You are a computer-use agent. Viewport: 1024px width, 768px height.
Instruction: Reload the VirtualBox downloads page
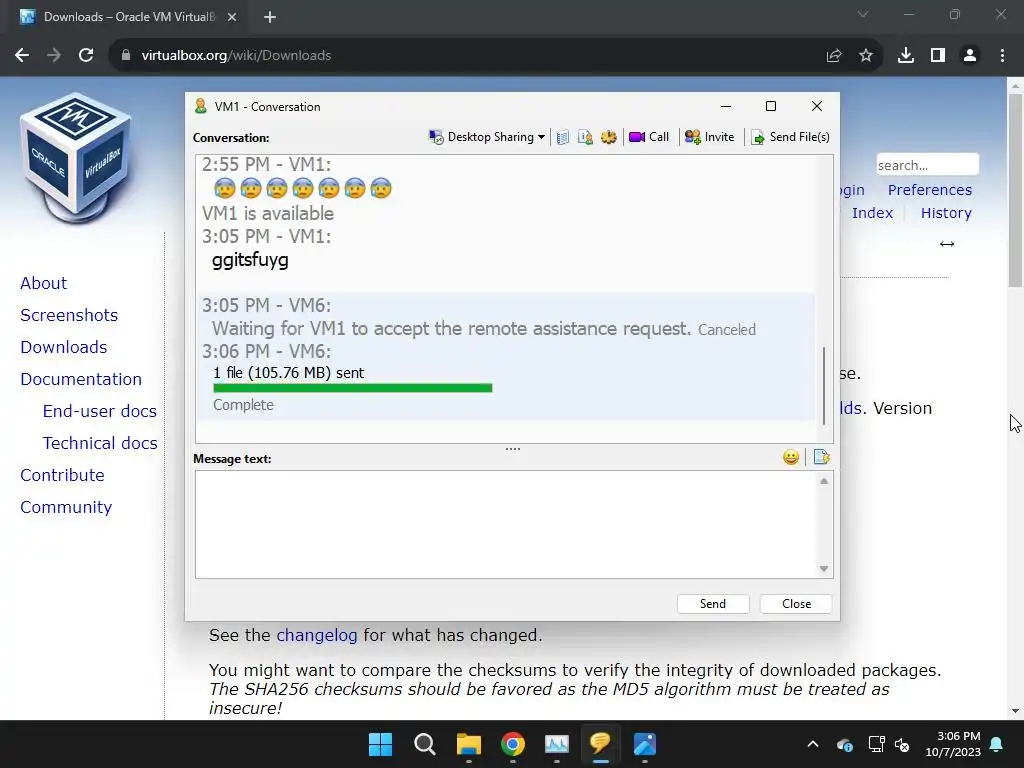coord(86,56)
